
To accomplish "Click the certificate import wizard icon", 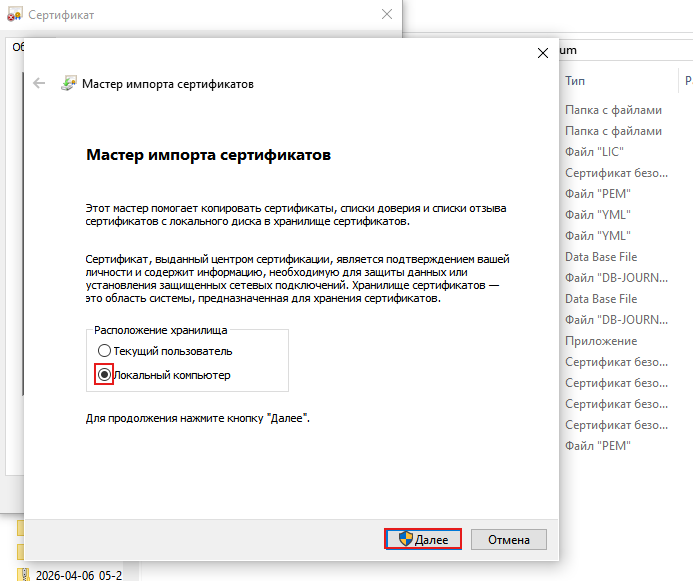I will pyautogui.click(x=69, y=83).
